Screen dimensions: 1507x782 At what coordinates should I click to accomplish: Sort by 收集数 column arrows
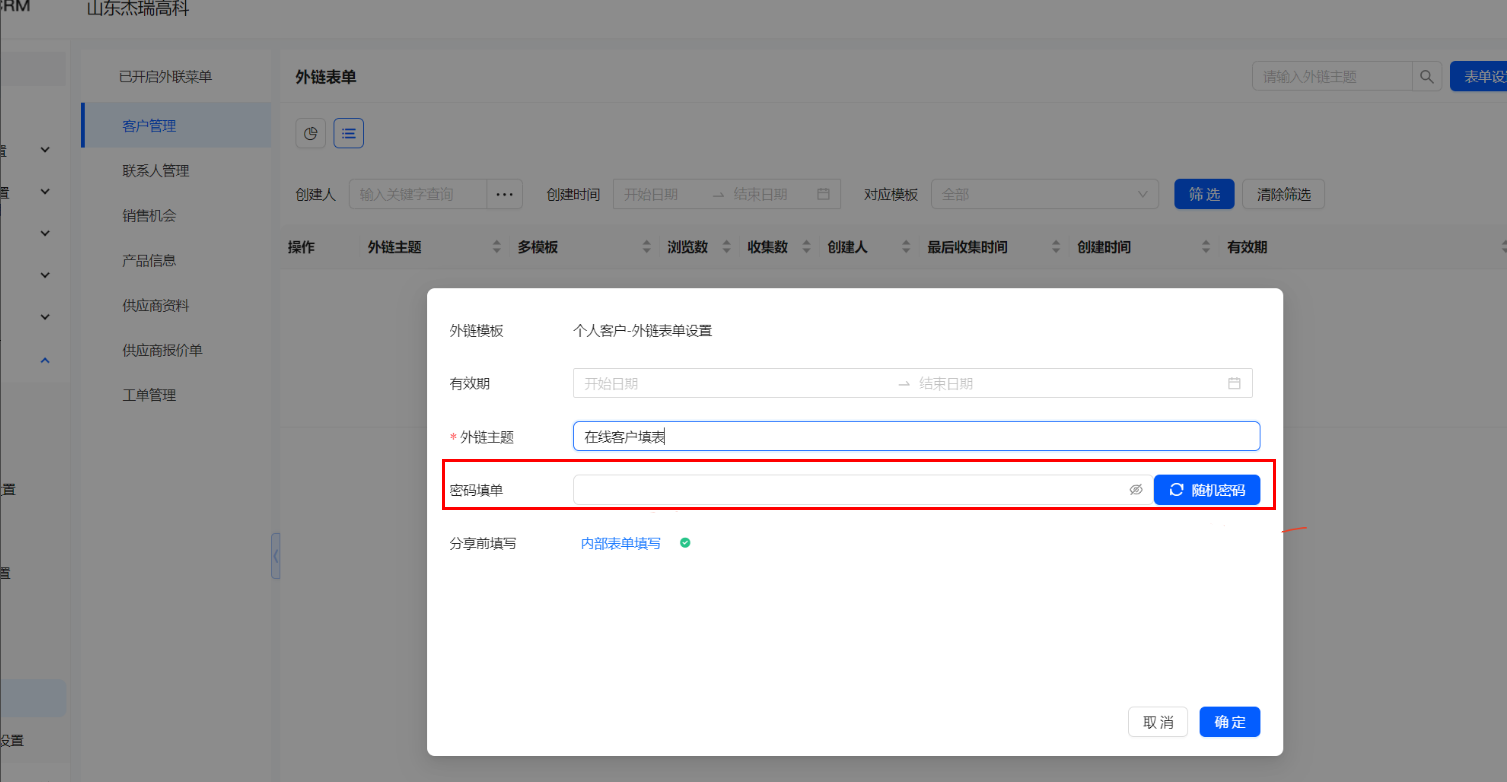pyautogui.click(x=806, y=247)
